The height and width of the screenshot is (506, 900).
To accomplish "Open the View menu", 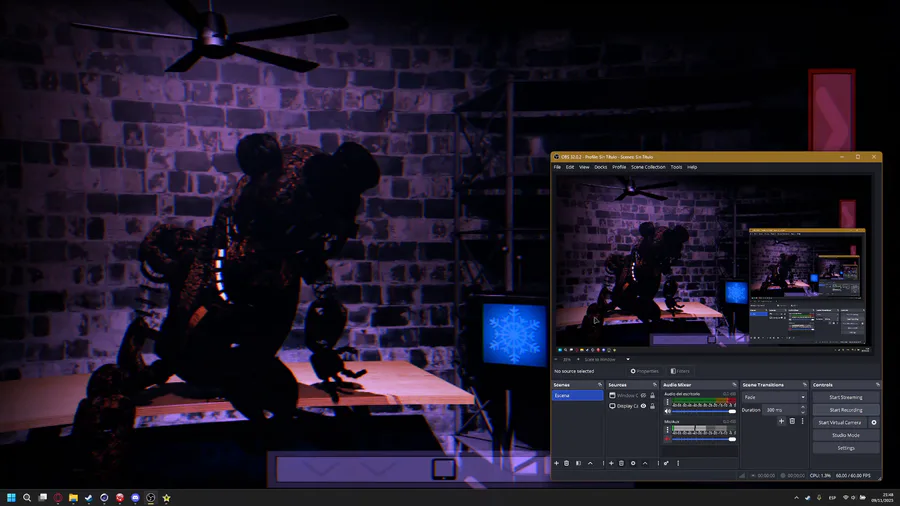I will (584, 167).
